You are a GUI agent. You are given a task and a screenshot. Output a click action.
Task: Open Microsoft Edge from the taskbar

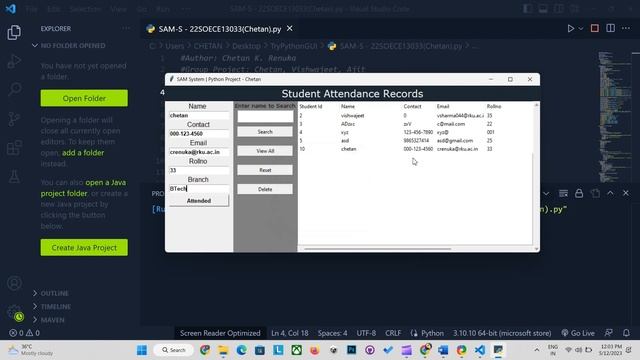[x=242, y=350]
